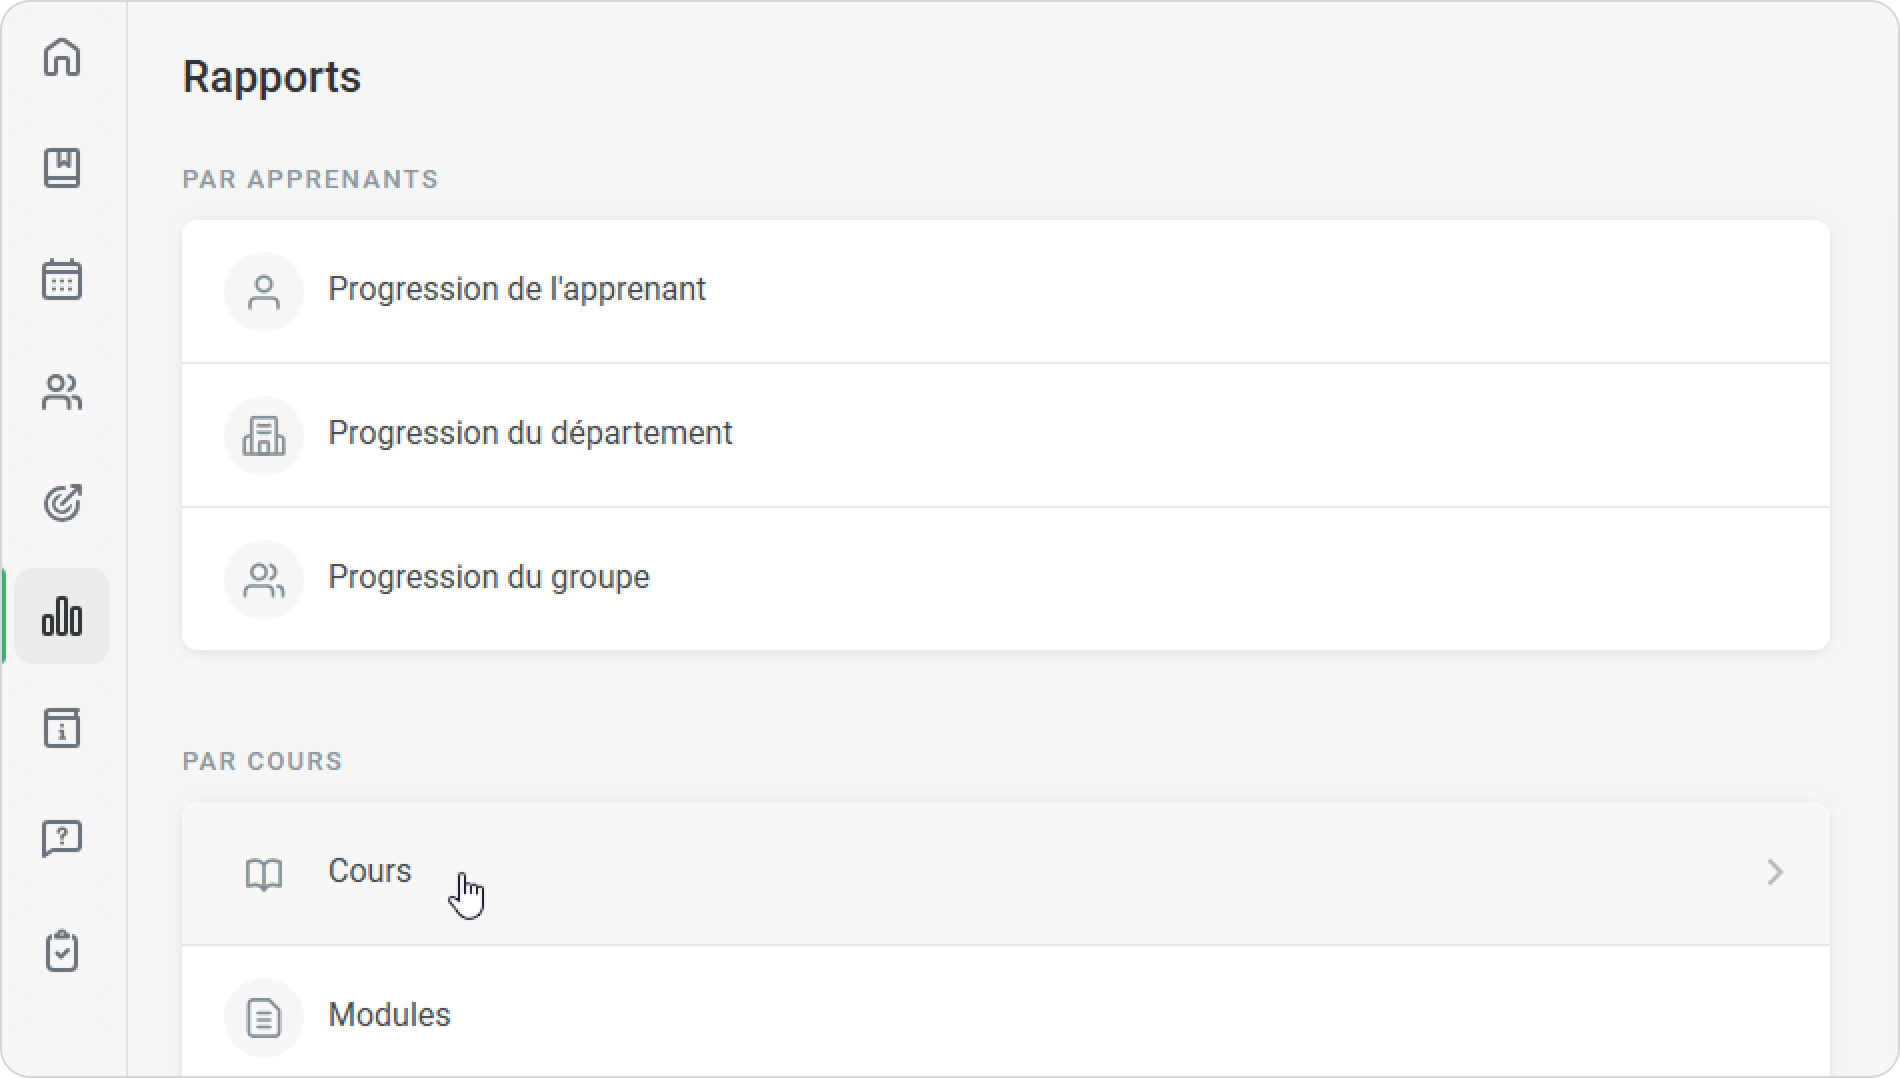Screen dimensions: 1900x1078
Task: Open the Home icon in sidebar
Action: pyautogui.click(x=62, y=57)
